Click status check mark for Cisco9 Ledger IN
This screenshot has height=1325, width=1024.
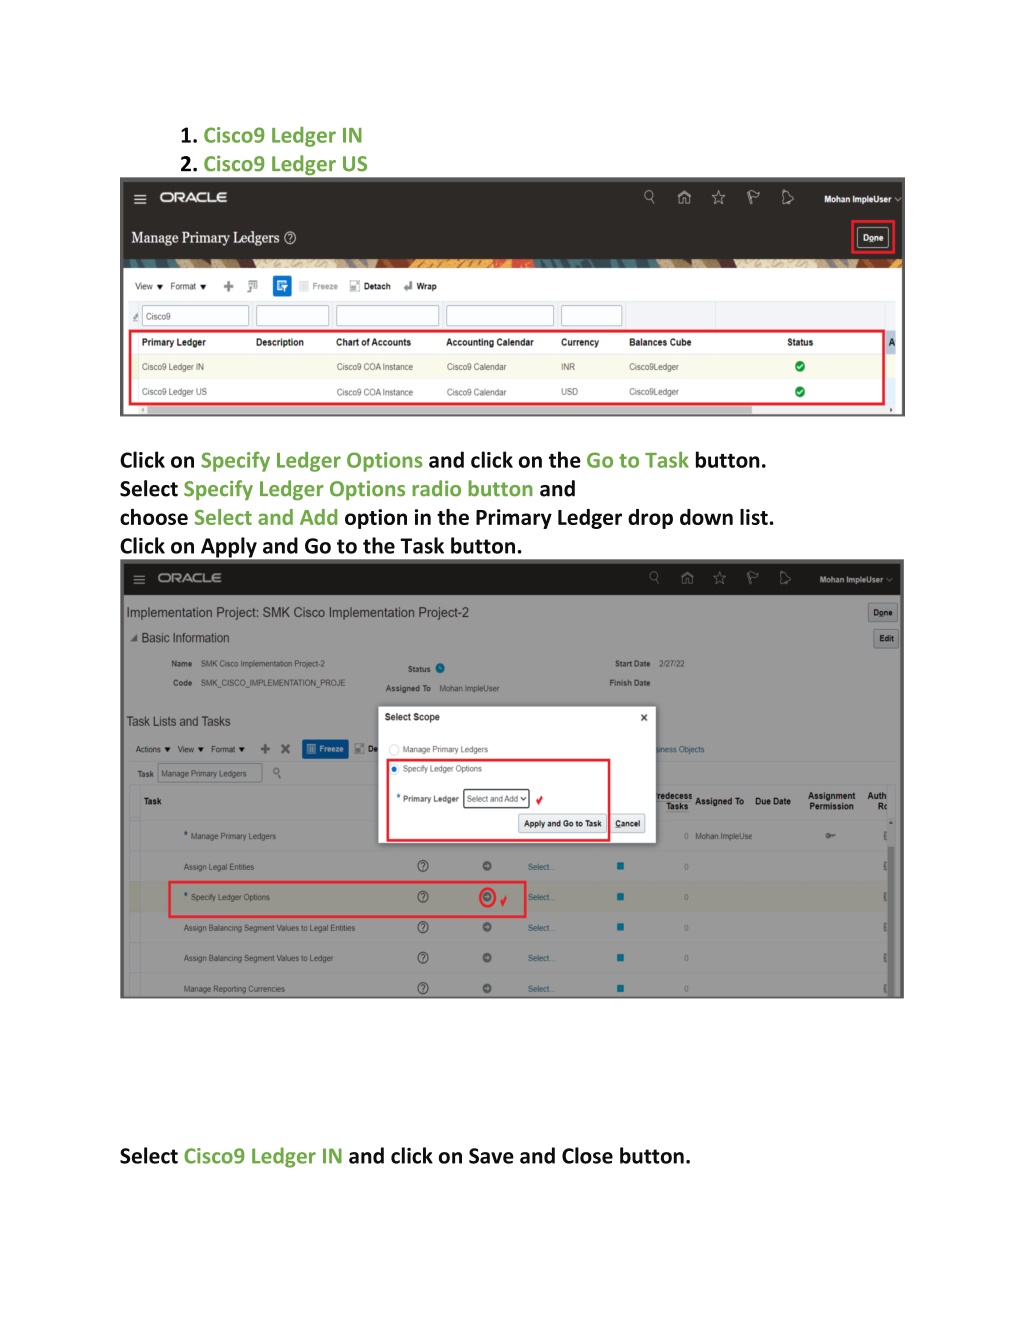pyautogui.click(x=800, y=367)
